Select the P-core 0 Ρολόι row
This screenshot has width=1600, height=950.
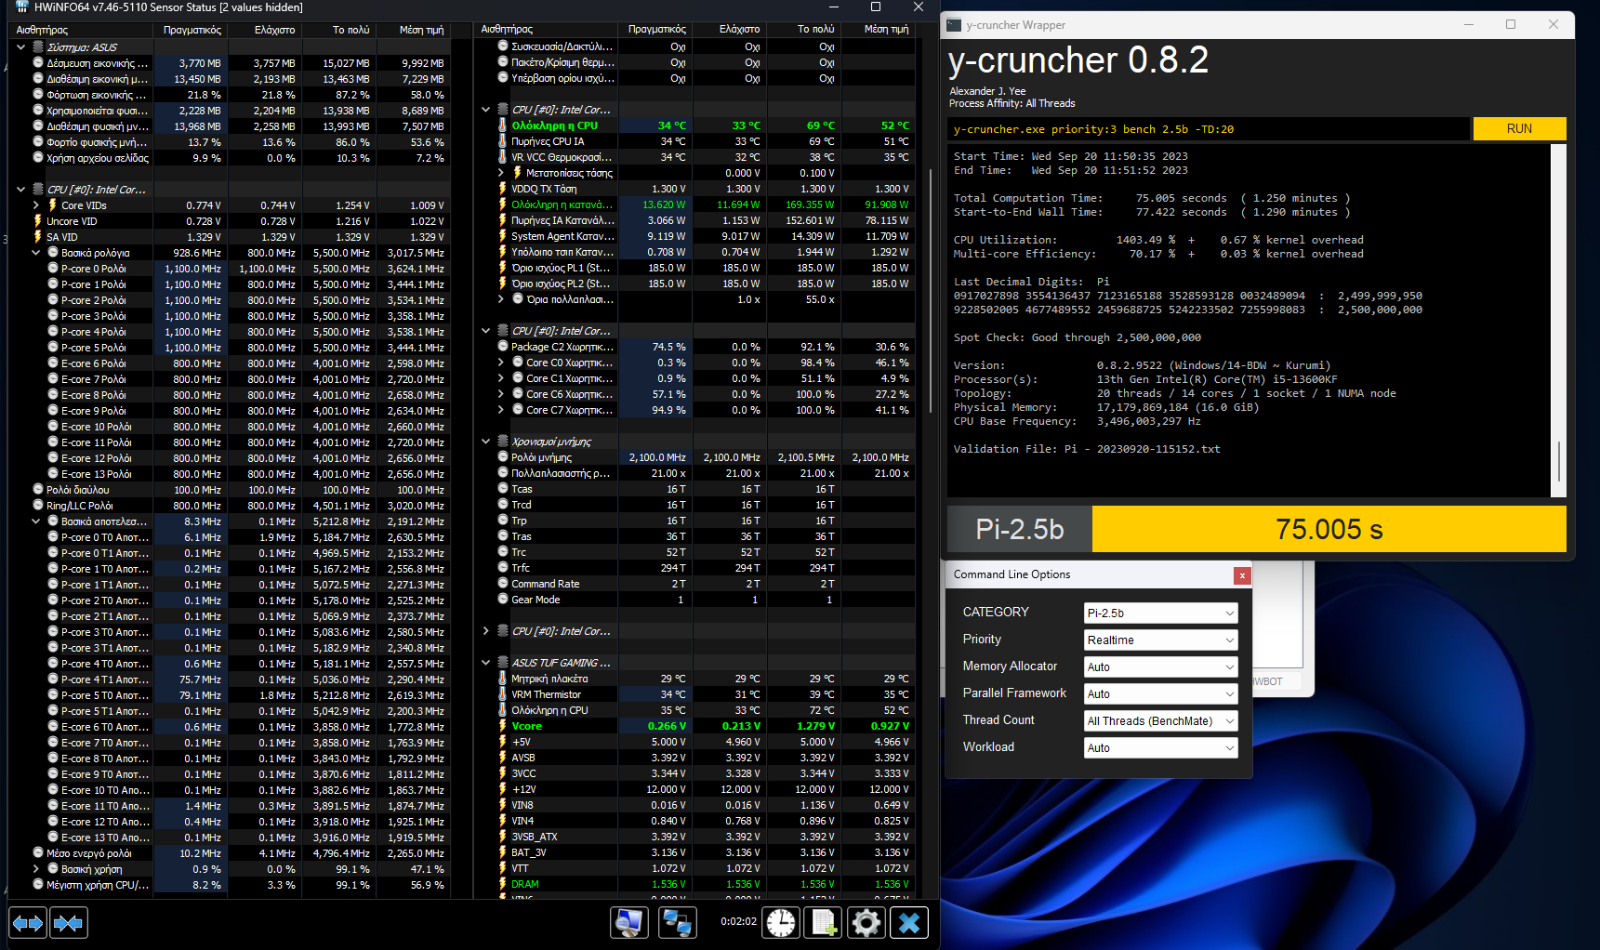pyautogui.click(x=230, y=269)
